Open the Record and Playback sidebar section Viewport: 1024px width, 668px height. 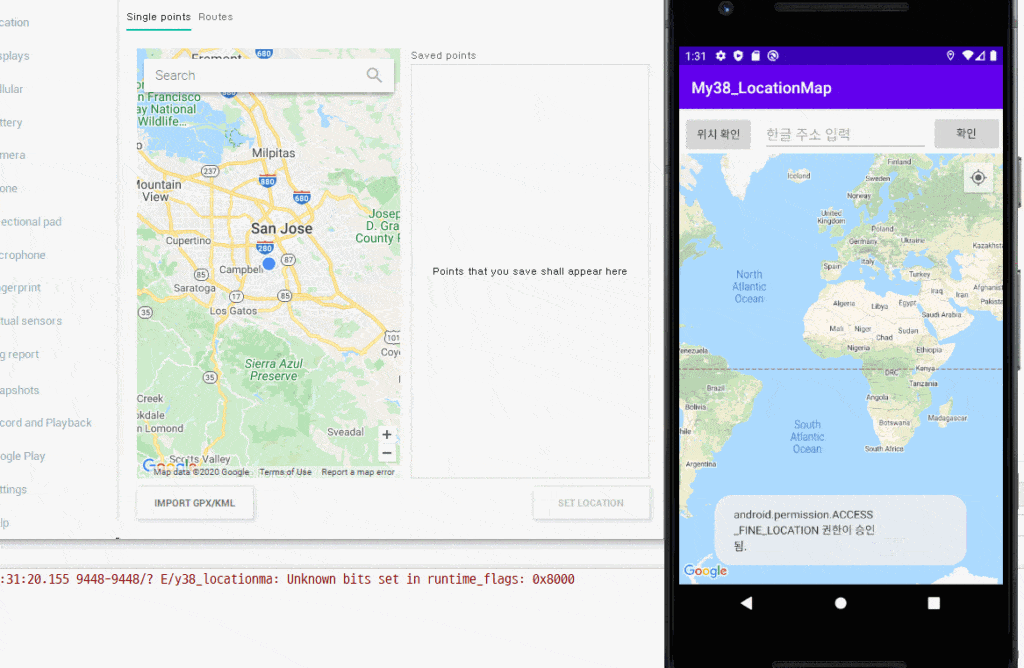click(46, 422)
